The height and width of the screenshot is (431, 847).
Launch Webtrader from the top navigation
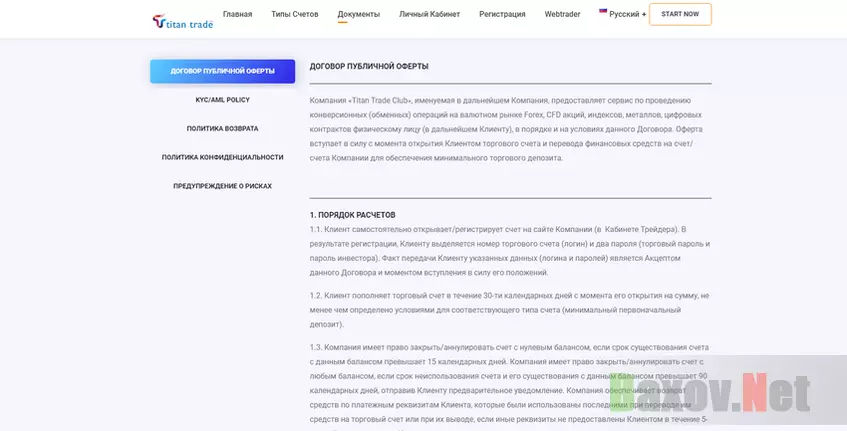tap(562, 14)
